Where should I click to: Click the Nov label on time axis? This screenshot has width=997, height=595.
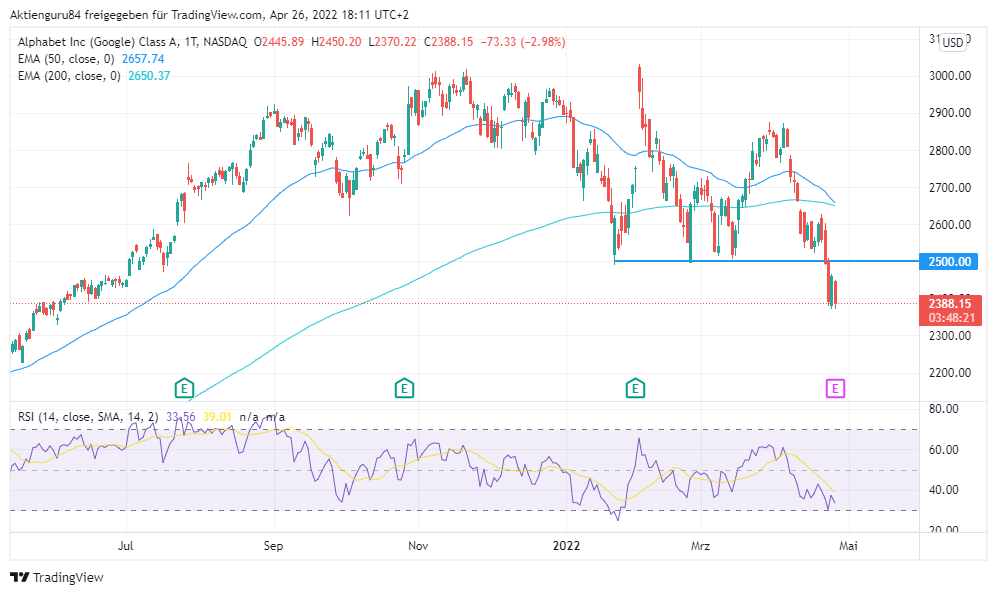coord(418,545)
